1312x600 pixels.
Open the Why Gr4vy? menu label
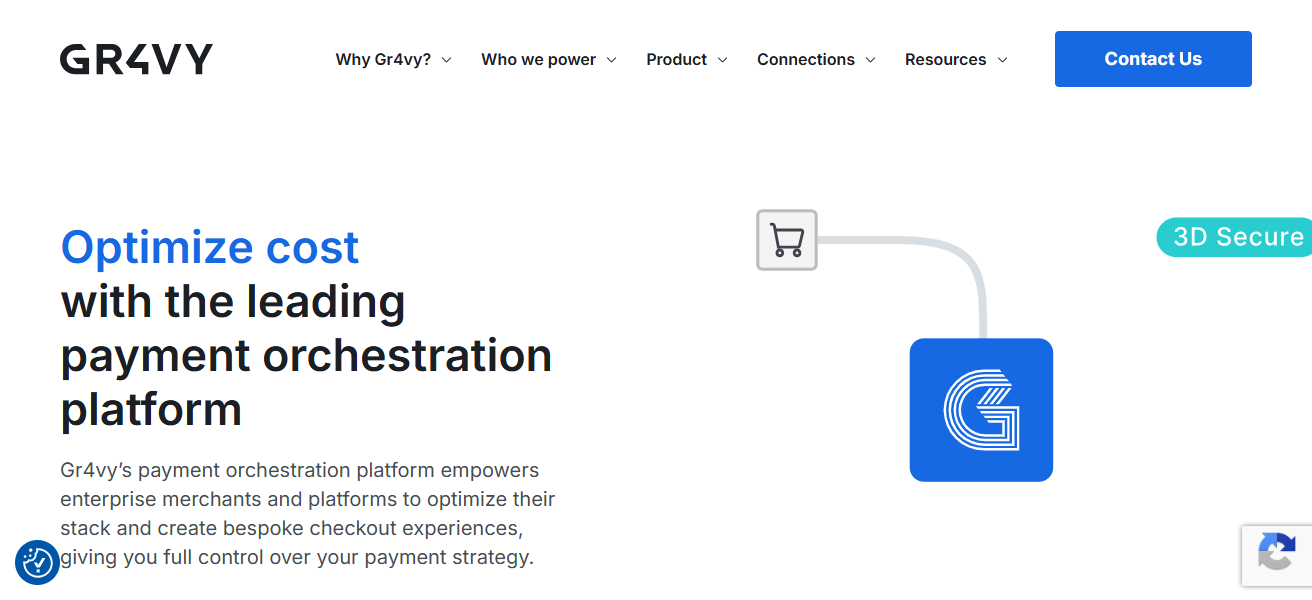click(383, 60)
